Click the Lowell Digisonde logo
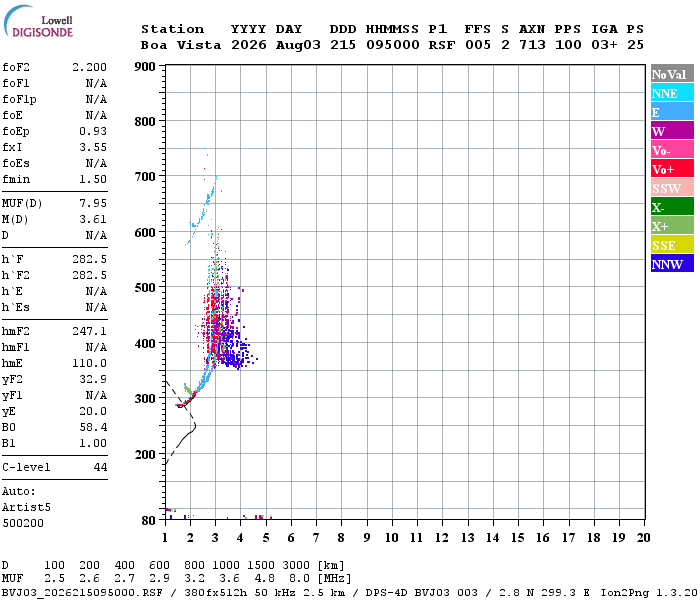This screenshot has height=600, width=700. tap(38, 22)
